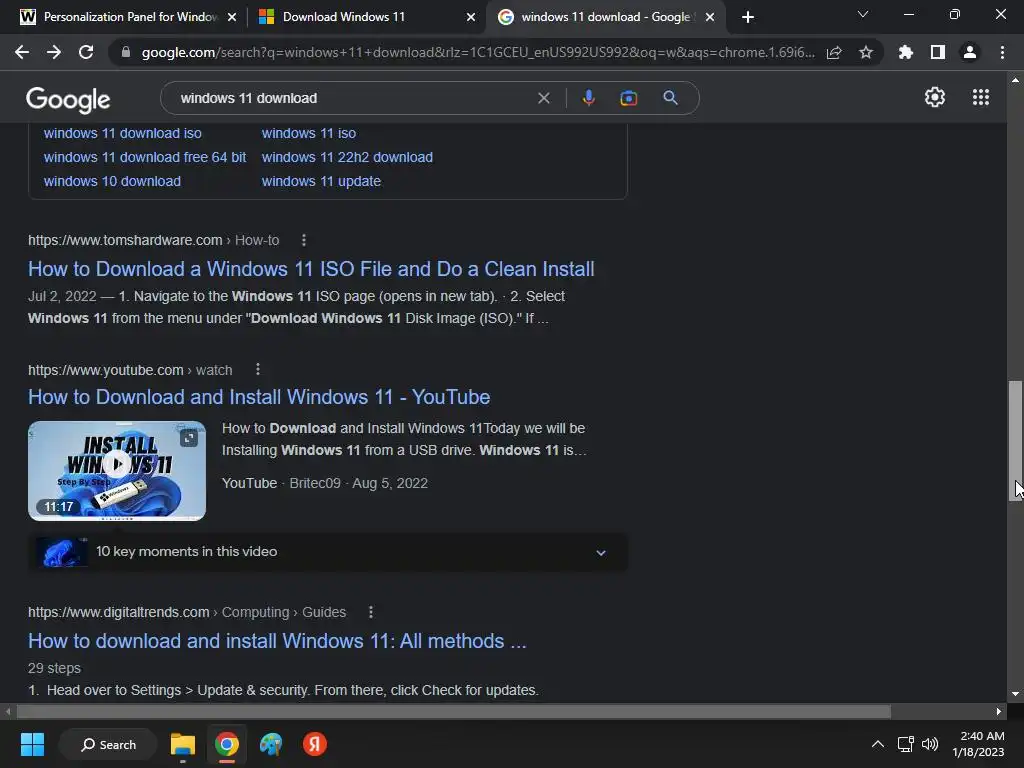Screen dimensions: 1024x768
Task: Click the right arrow of the horizontal scrollbar
Action: (x=999, y=711)
